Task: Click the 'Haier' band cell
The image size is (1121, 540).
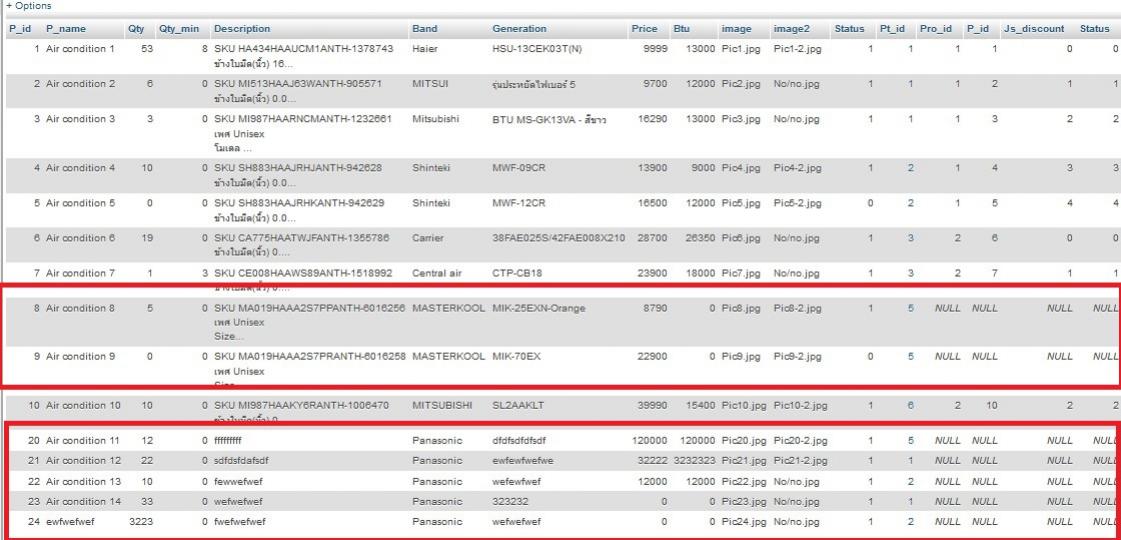Action: (x=424, y=49)
